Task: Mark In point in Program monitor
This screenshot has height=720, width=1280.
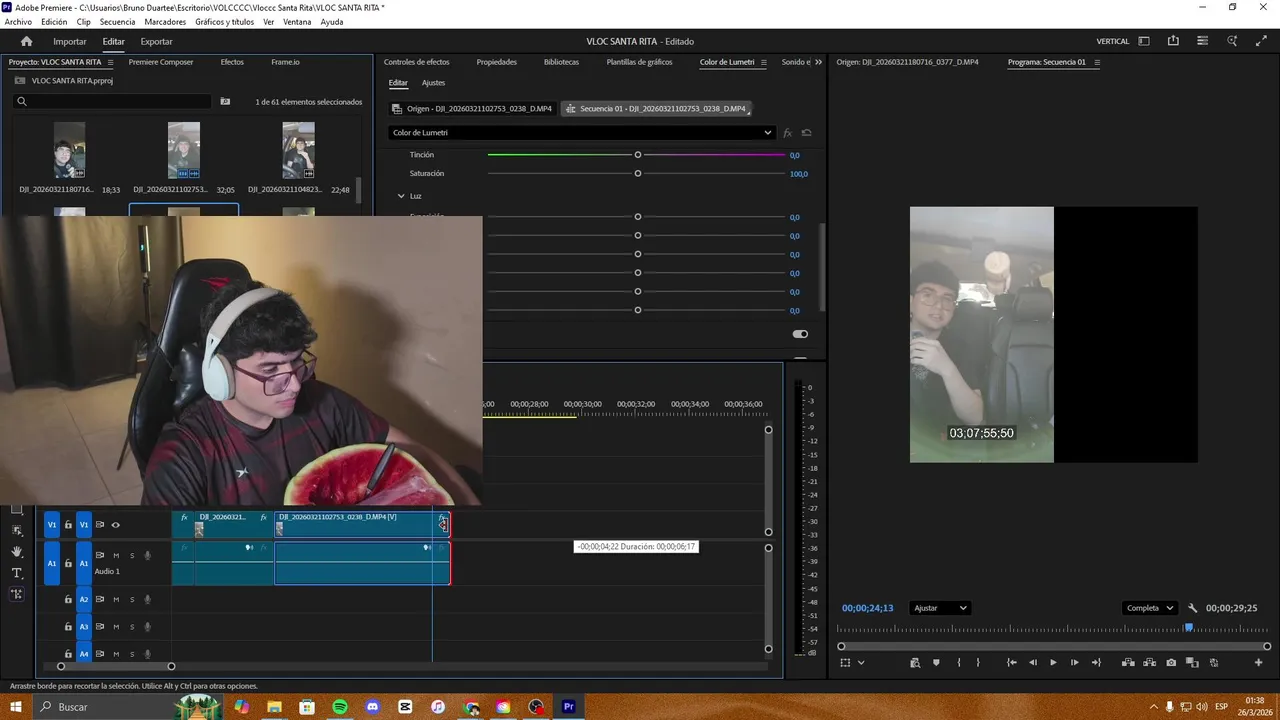Action: click(x=958, y=663)
